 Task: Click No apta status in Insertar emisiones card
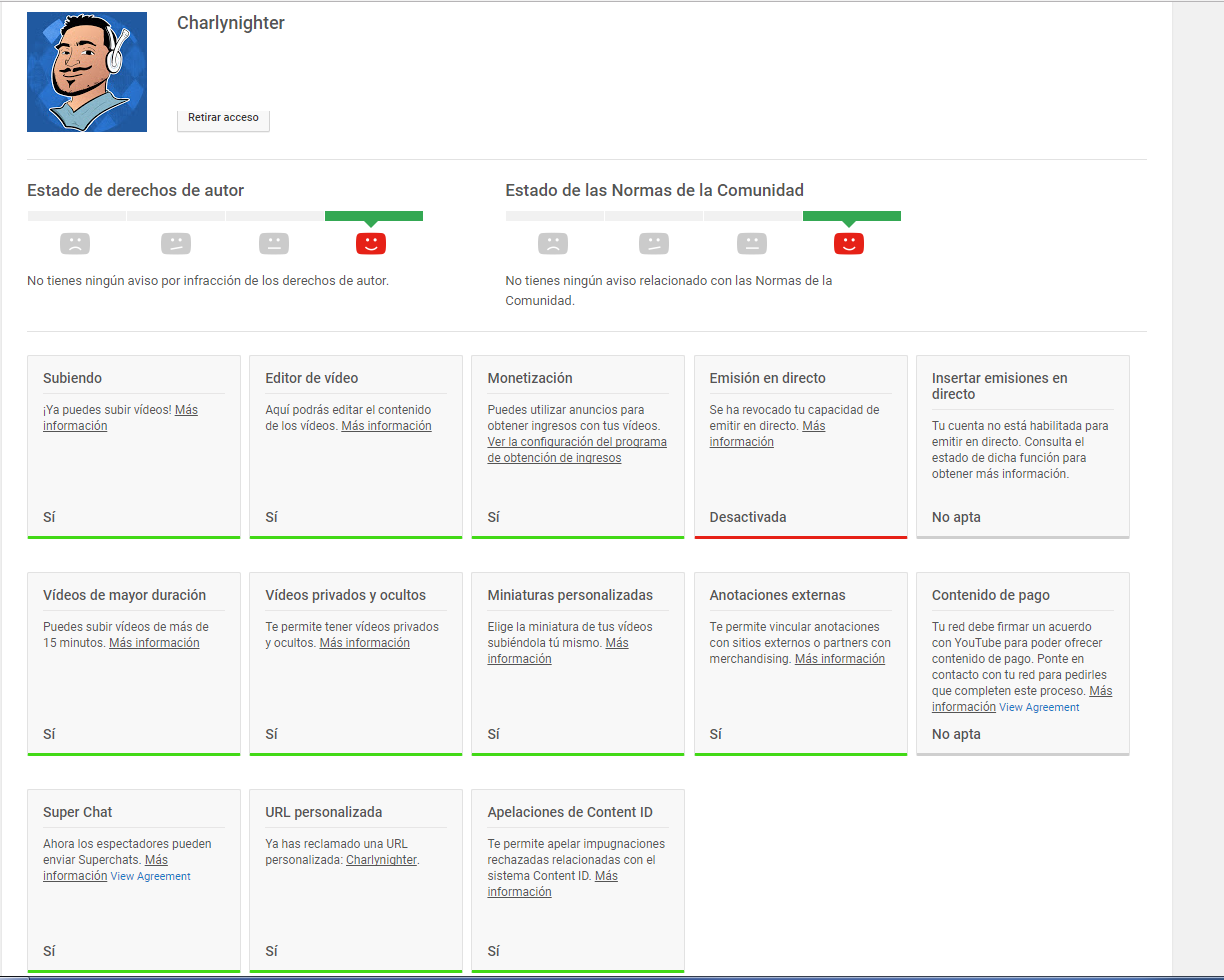(x=956, y=517)
